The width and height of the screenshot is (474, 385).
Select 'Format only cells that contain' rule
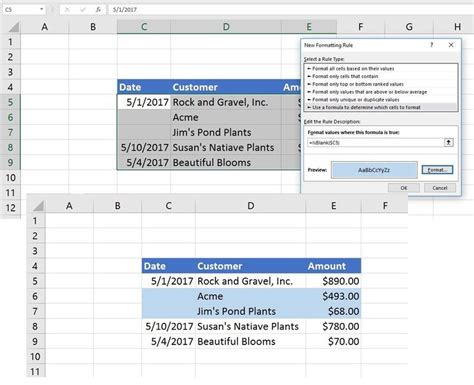pyautogui.click(x=381, y=76)
